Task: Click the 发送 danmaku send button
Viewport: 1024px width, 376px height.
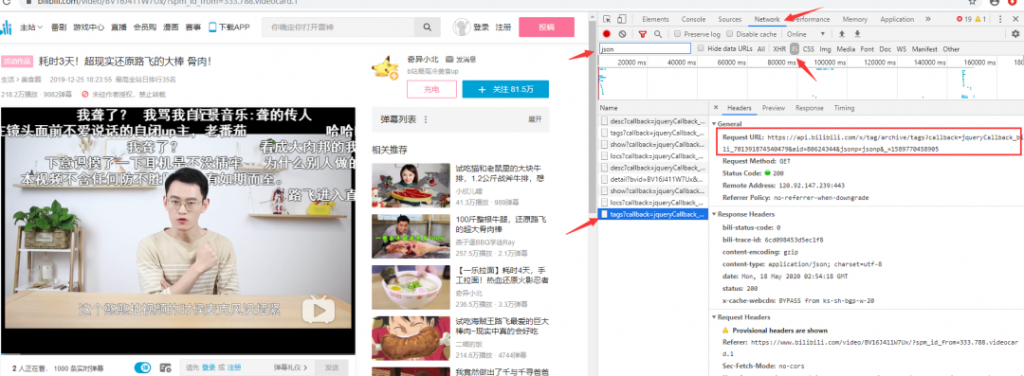Action: click(x=332, y=368)
